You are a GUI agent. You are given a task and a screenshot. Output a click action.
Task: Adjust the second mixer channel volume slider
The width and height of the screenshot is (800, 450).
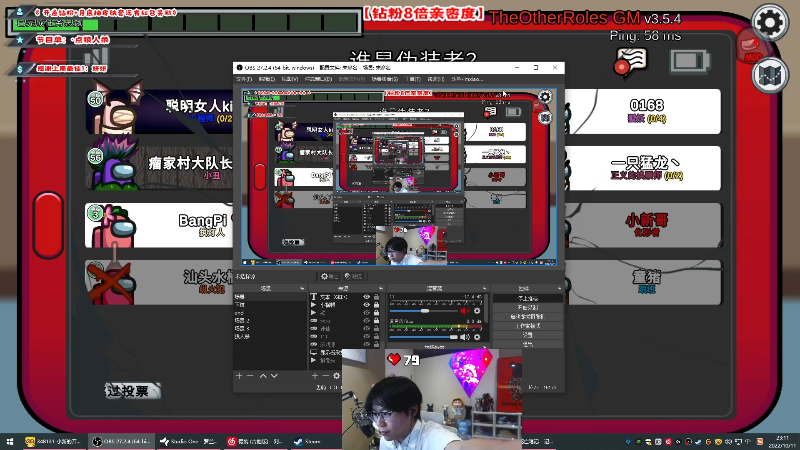tap(423, 337)
